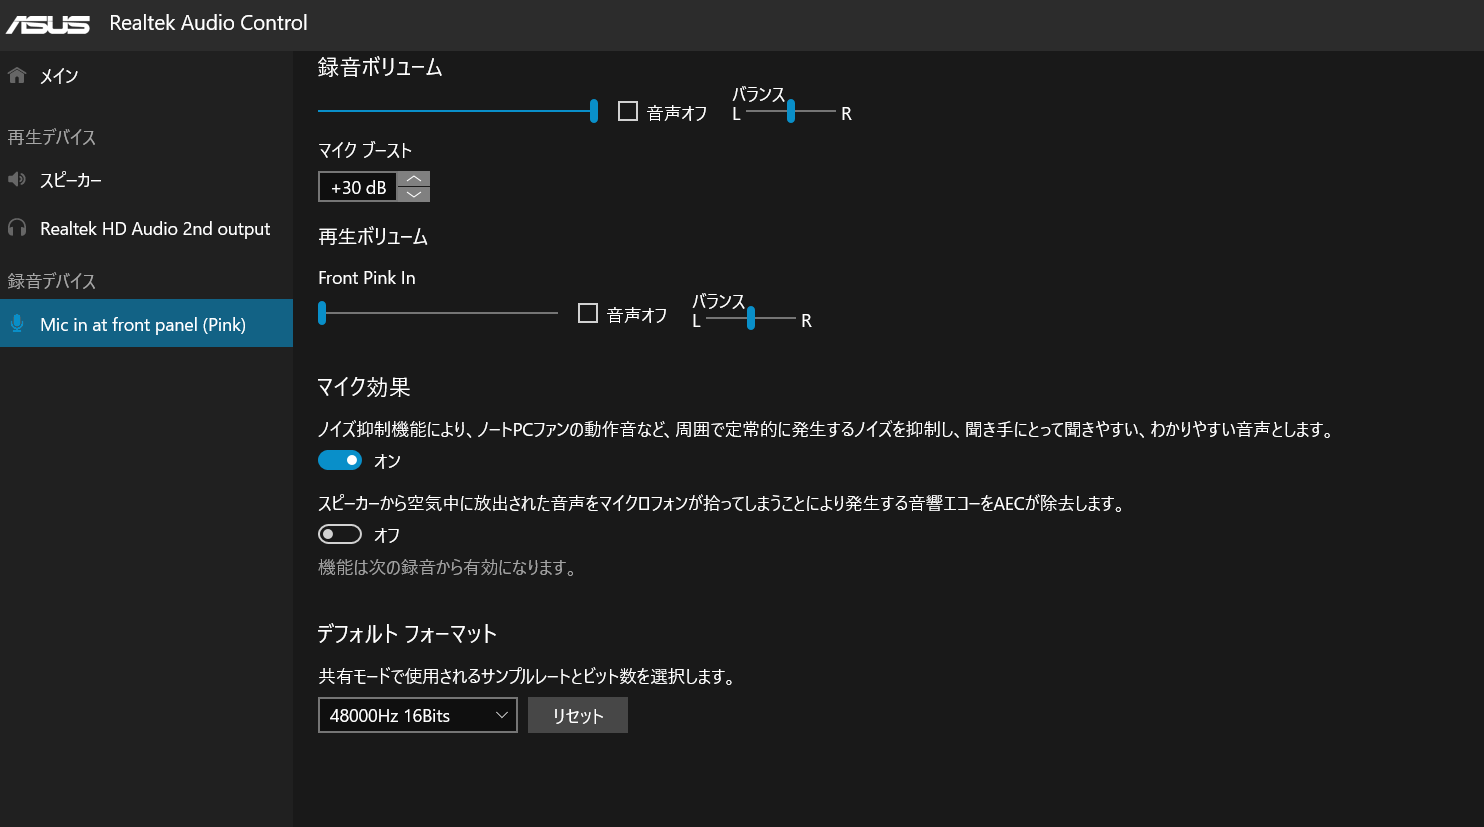Select Realtek HD Audio 2nd output
Image resolution: width=1484 pixels, height=827 pixels.
pyautogui.click(x=155, y=229)
